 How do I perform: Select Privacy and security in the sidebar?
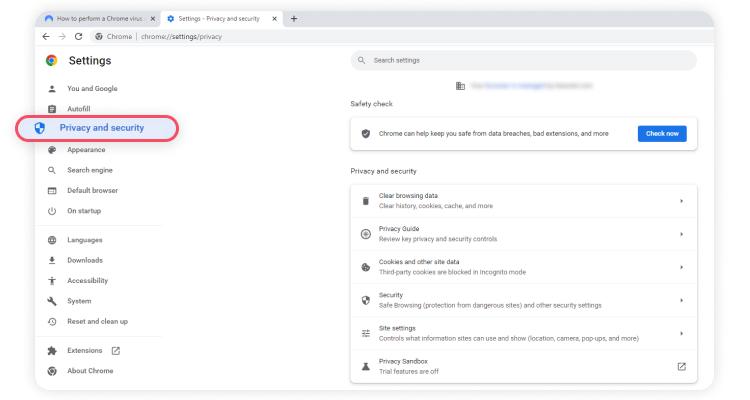tap(97, 128)
